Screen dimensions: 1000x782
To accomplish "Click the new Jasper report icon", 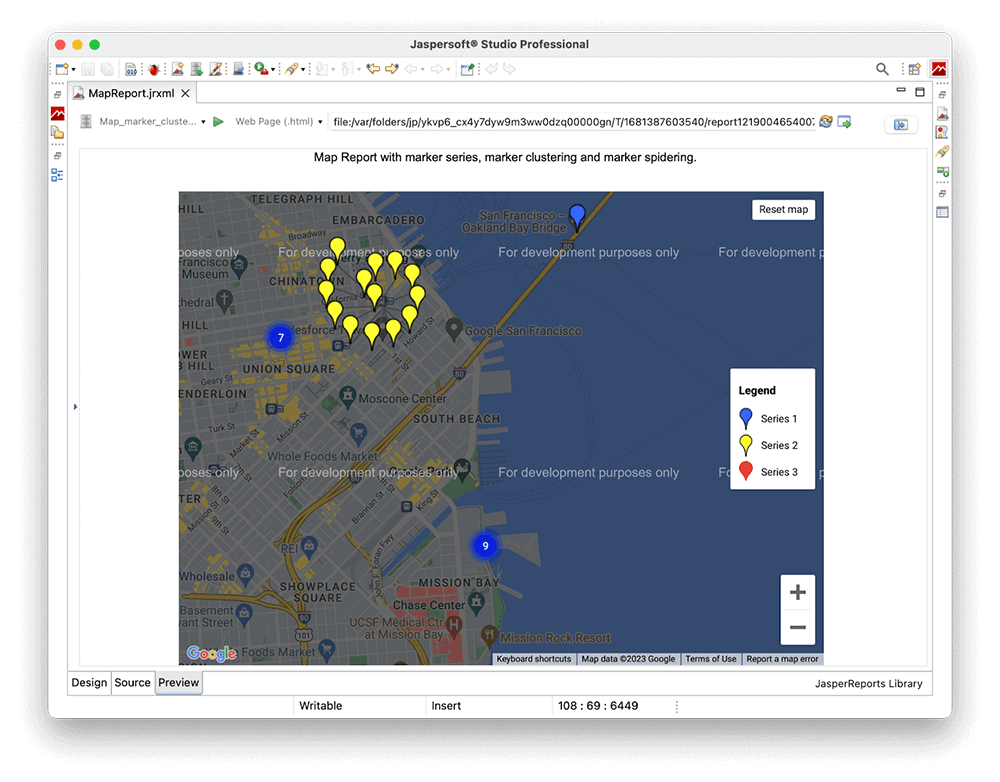I will point(178,69).
